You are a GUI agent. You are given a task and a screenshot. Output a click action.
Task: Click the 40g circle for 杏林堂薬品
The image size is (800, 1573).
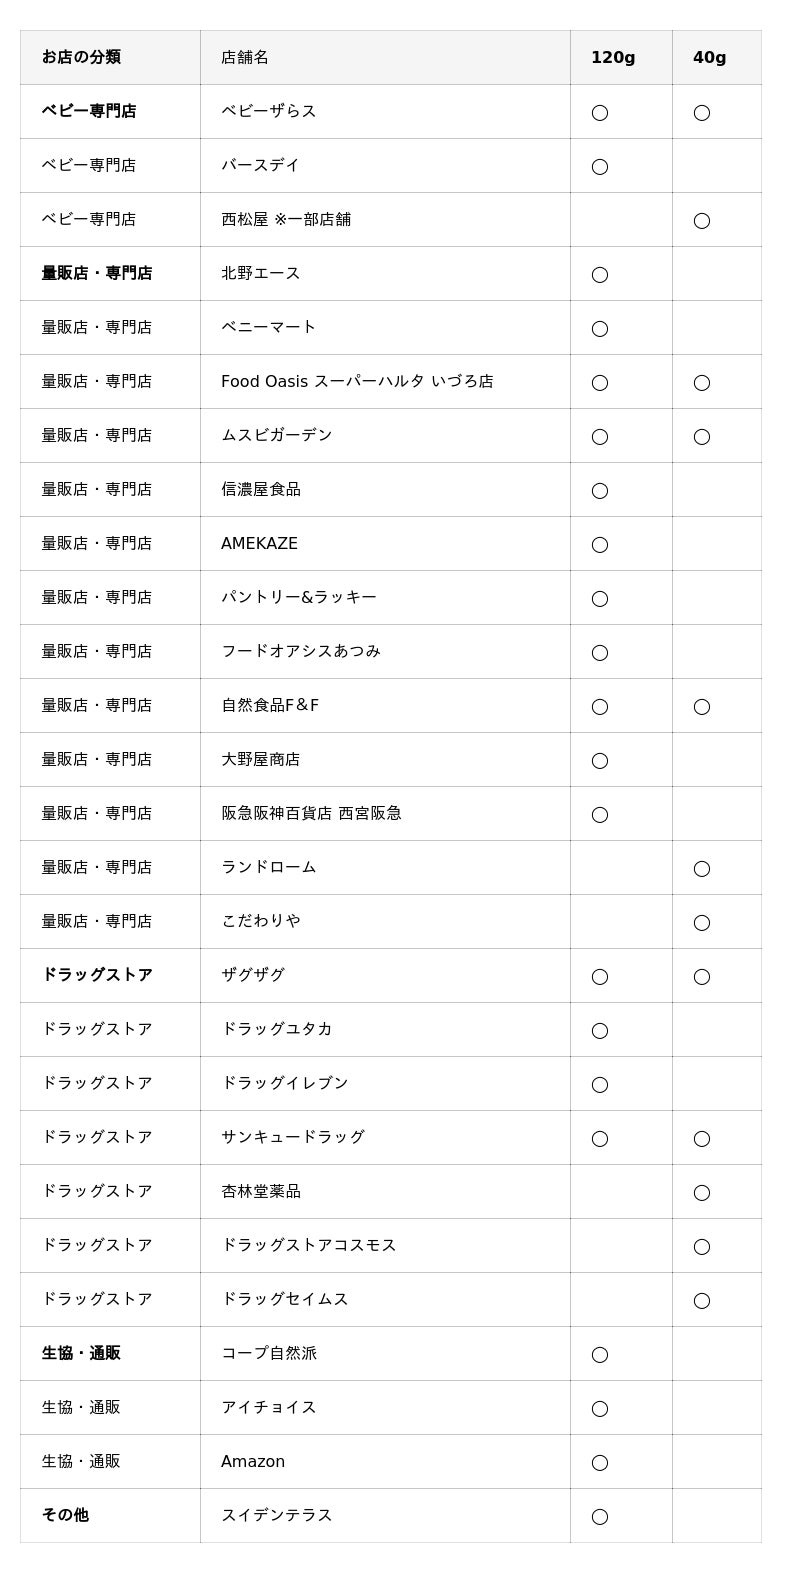pos(702,1192)
